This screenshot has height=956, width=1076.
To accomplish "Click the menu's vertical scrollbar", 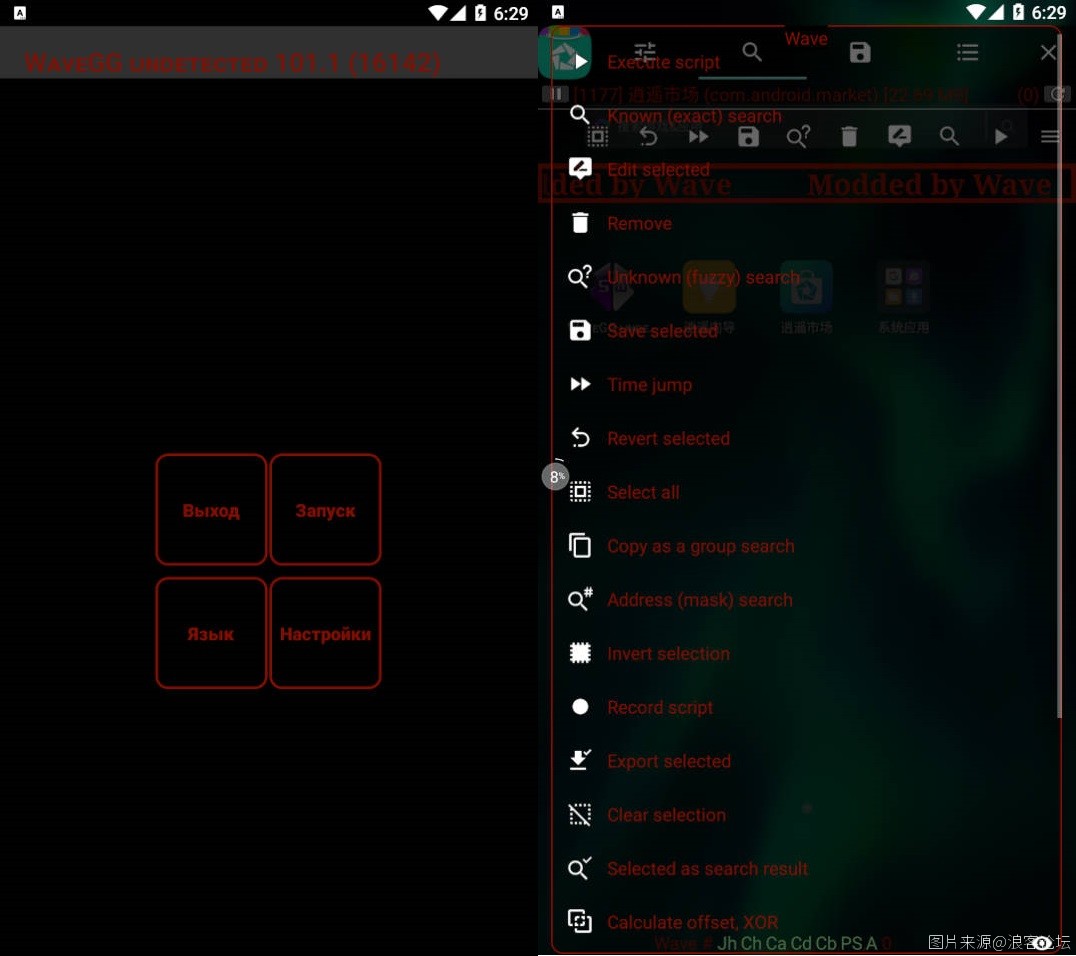I will click(x=1060, y=374).
